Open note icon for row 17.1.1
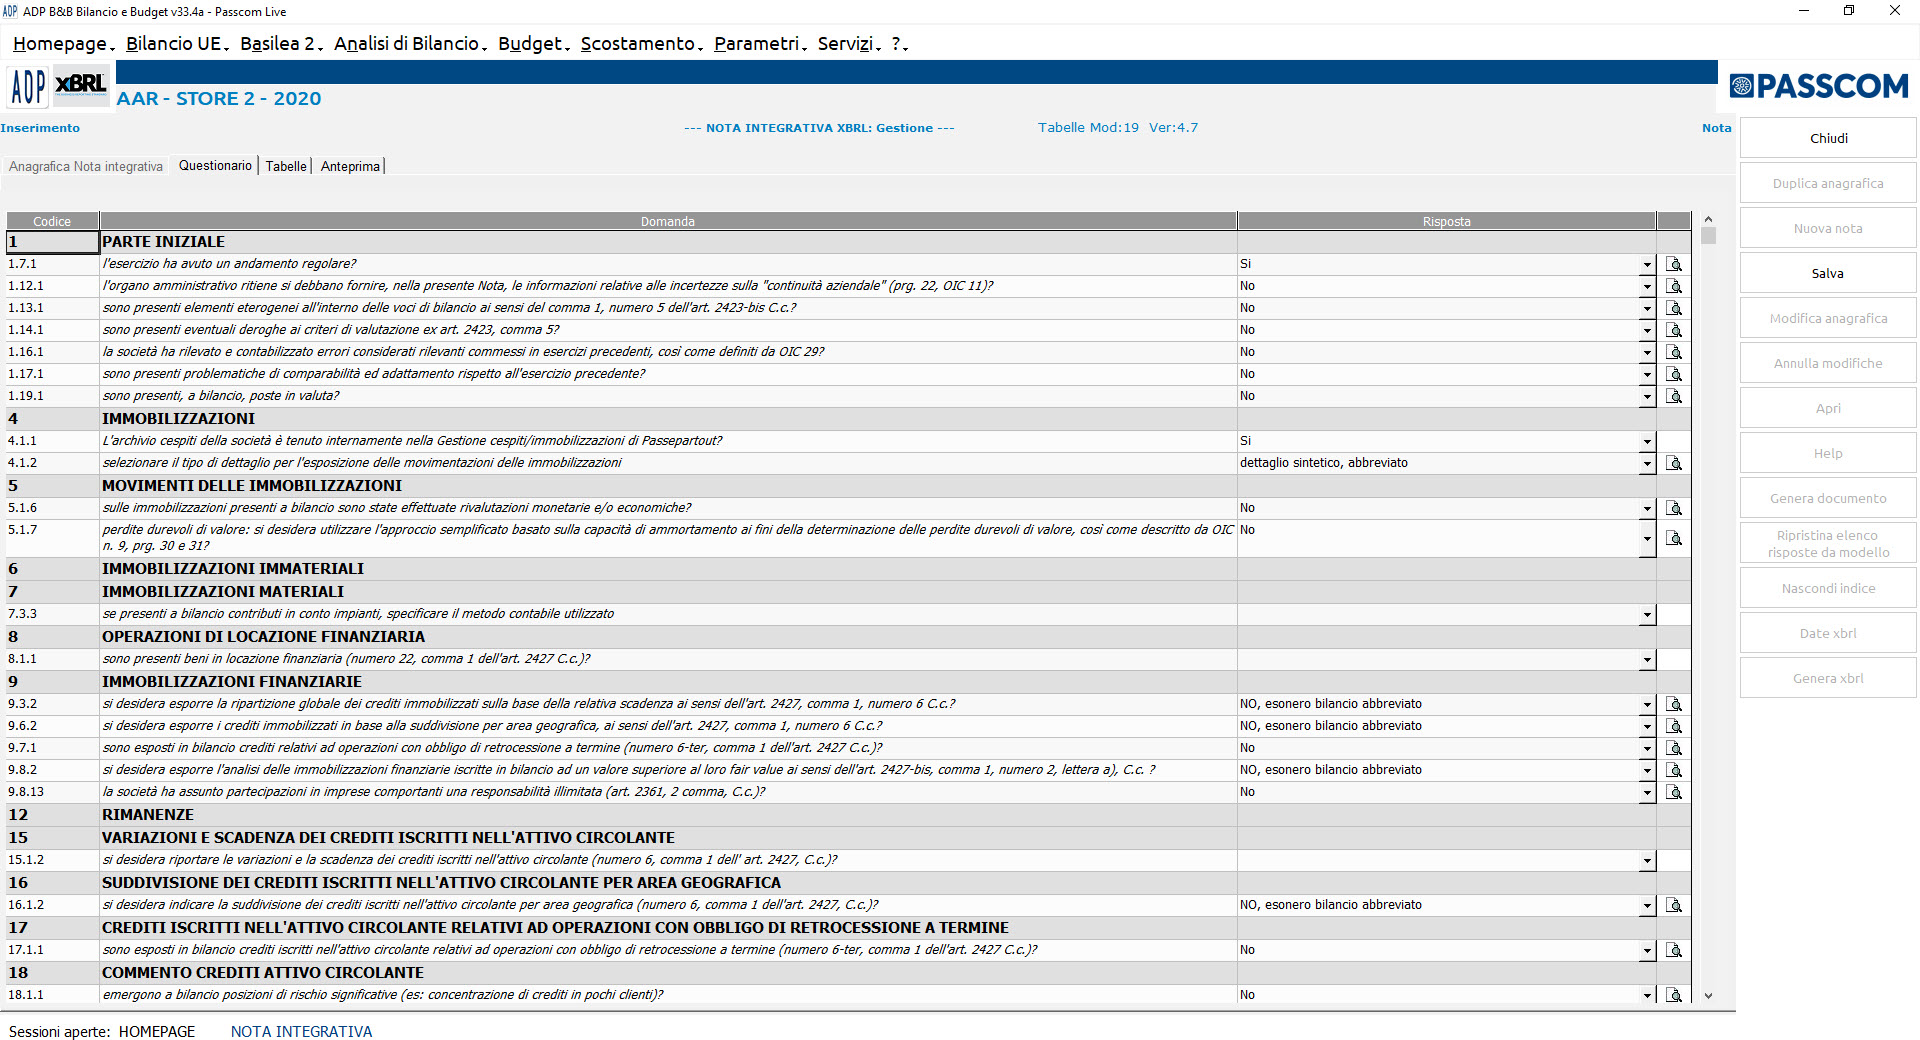The height and width of the screenshot is (1040, 1920). click(x=1674, y=950)
